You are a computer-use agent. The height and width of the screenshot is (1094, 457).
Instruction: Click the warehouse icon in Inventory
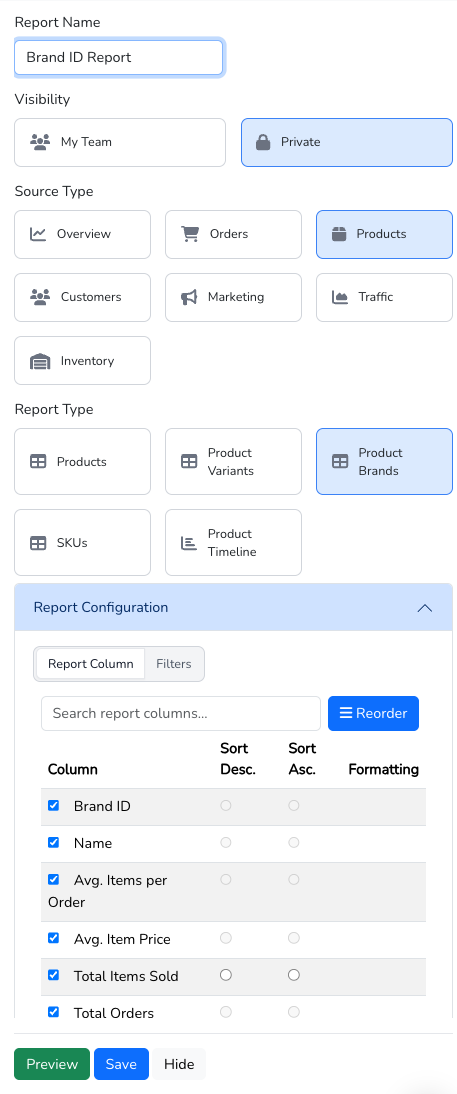click(x=40, y=361)
